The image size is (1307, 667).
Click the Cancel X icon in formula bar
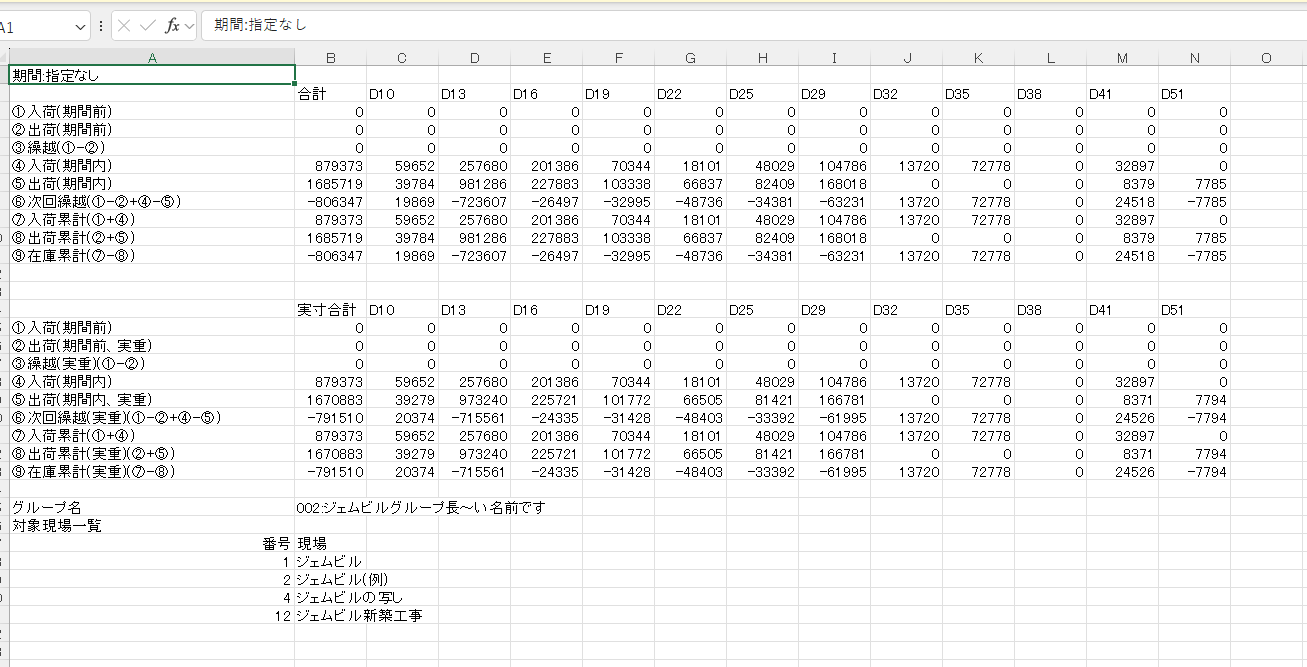(x=124, y=25)
